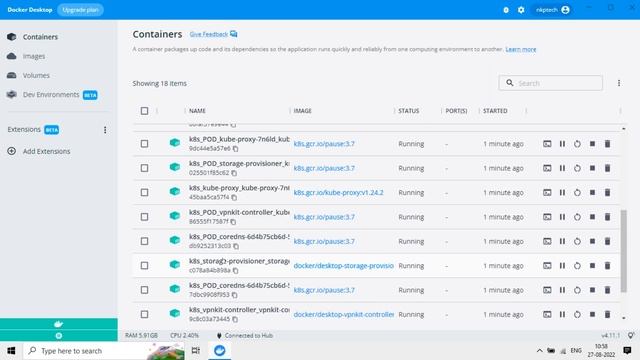Stop the k8s_POD_kube-proxy container
Image resolution: width=640 pixels, height=360 pixels.
[x=592, y=144]
